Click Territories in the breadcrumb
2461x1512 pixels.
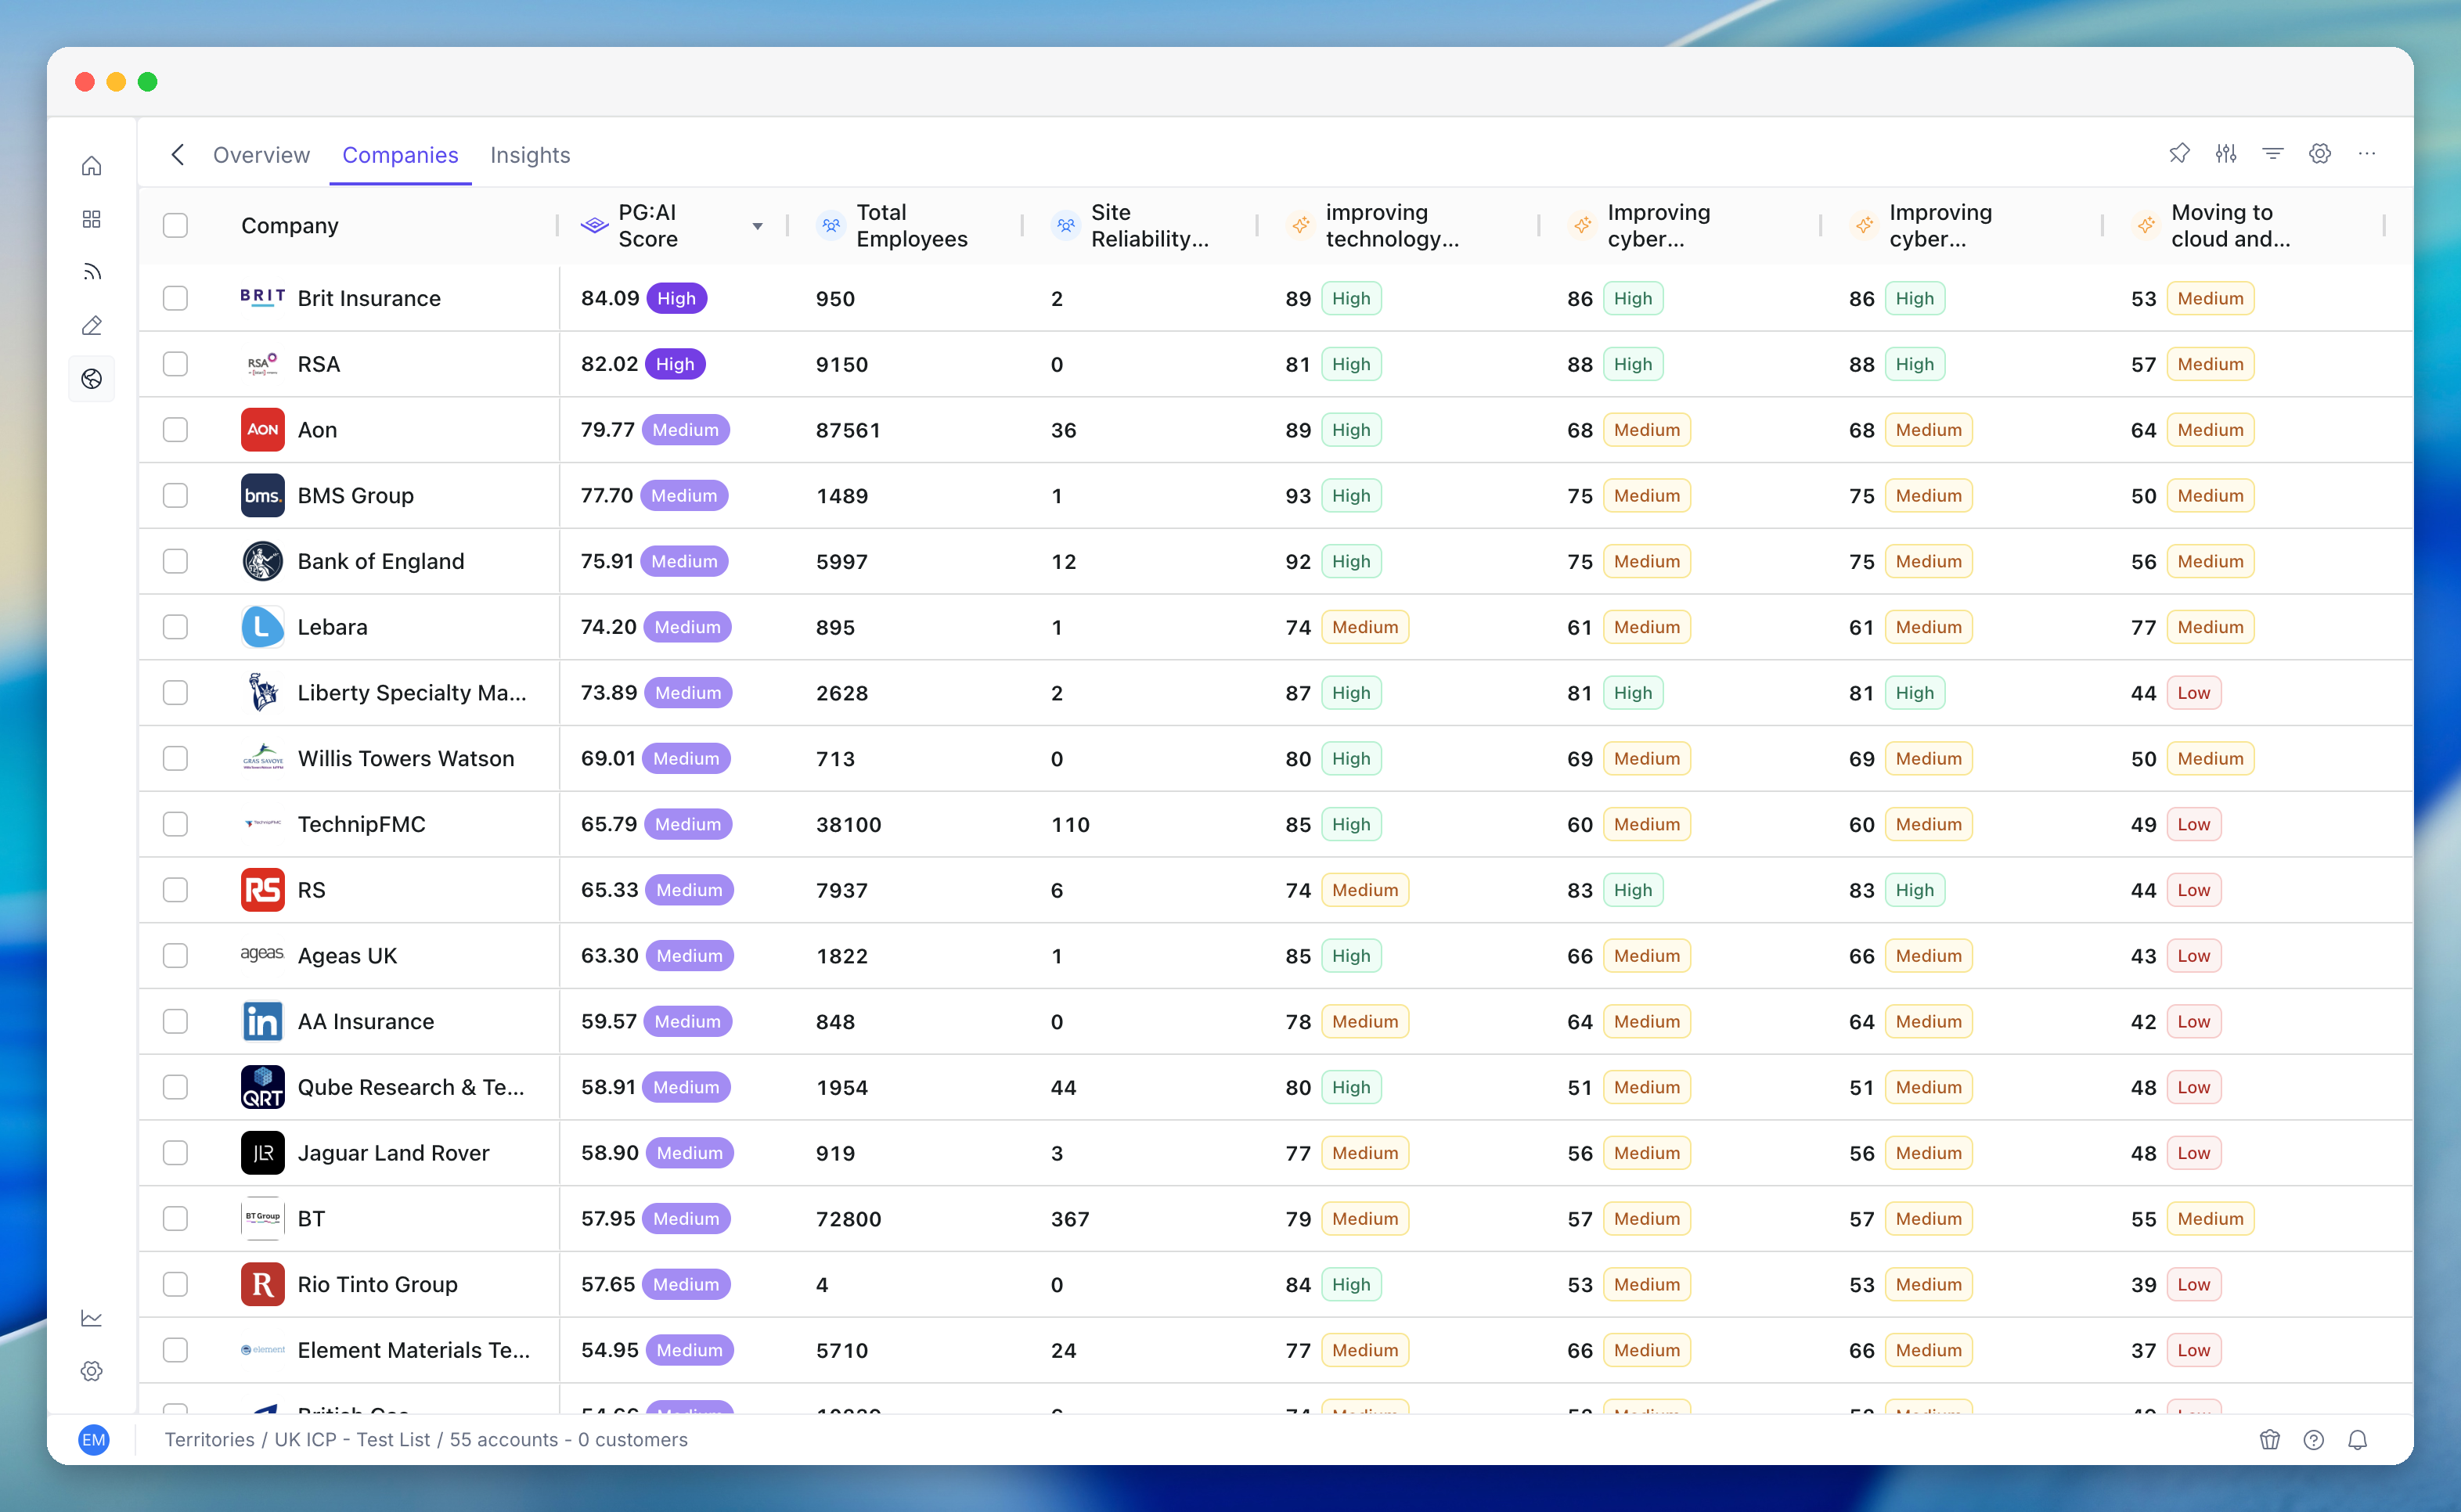[x=209, y=1439]
